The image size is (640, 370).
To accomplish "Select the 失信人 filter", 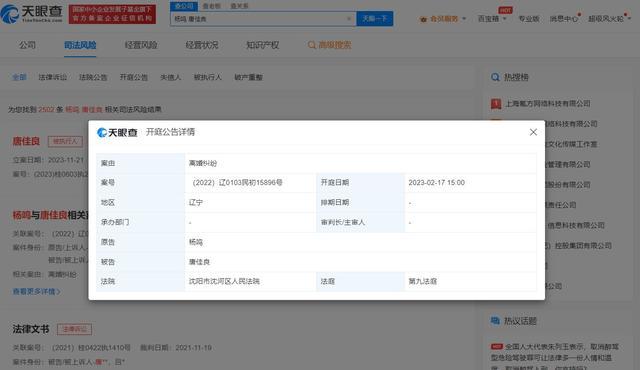I will tap(171, 77).
